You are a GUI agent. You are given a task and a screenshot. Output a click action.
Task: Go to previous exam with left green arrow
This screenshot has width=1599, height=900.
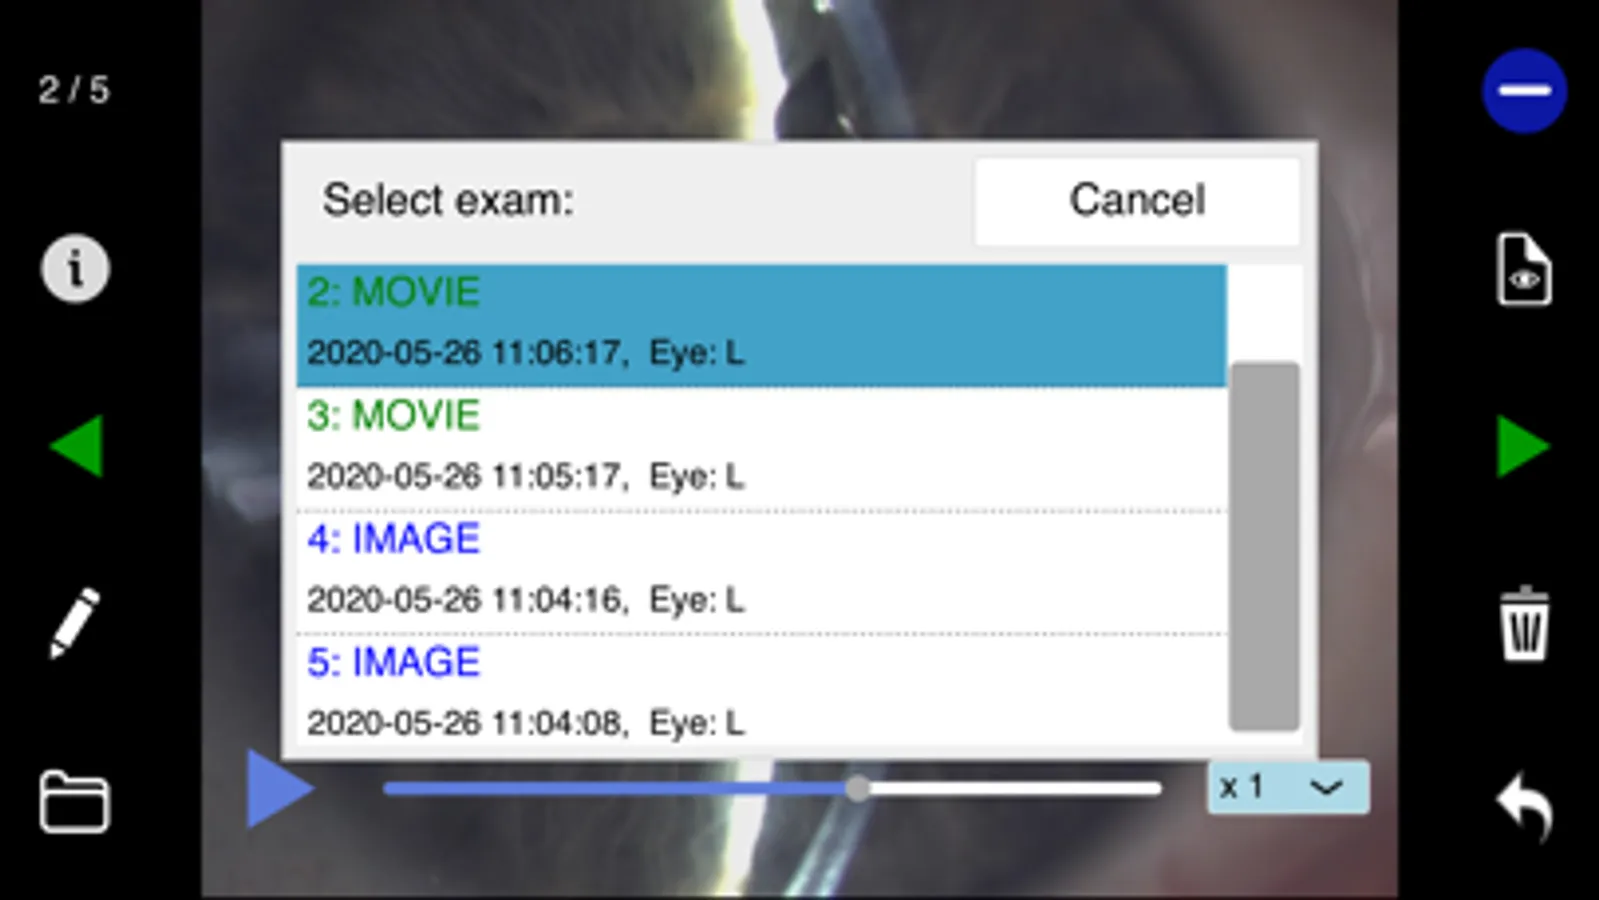tap(76, 446)
